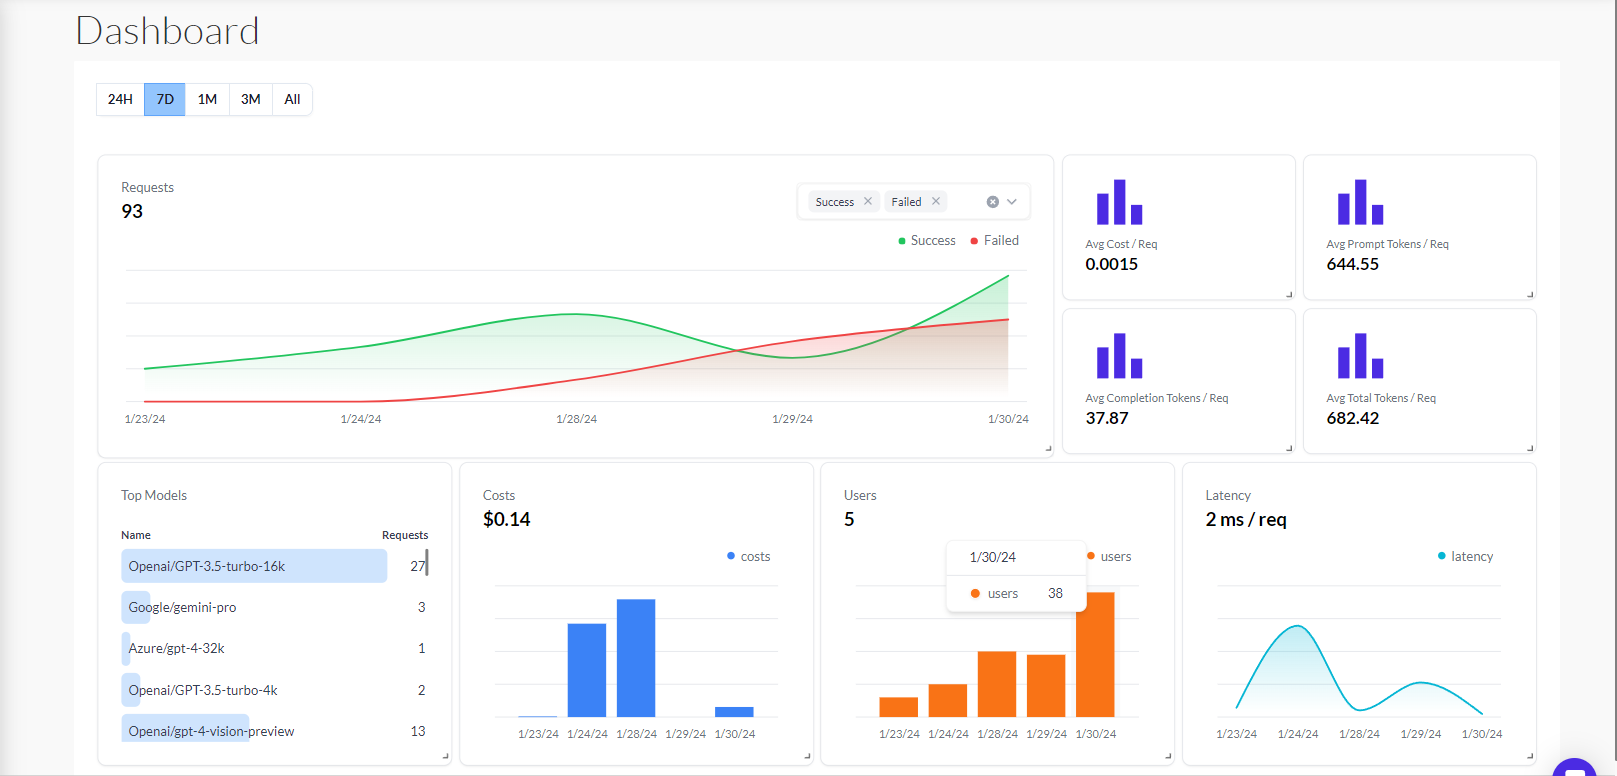The image size is (1617, 776).
Task: Toggle the latency legend series
Action: click(1465, 556)
